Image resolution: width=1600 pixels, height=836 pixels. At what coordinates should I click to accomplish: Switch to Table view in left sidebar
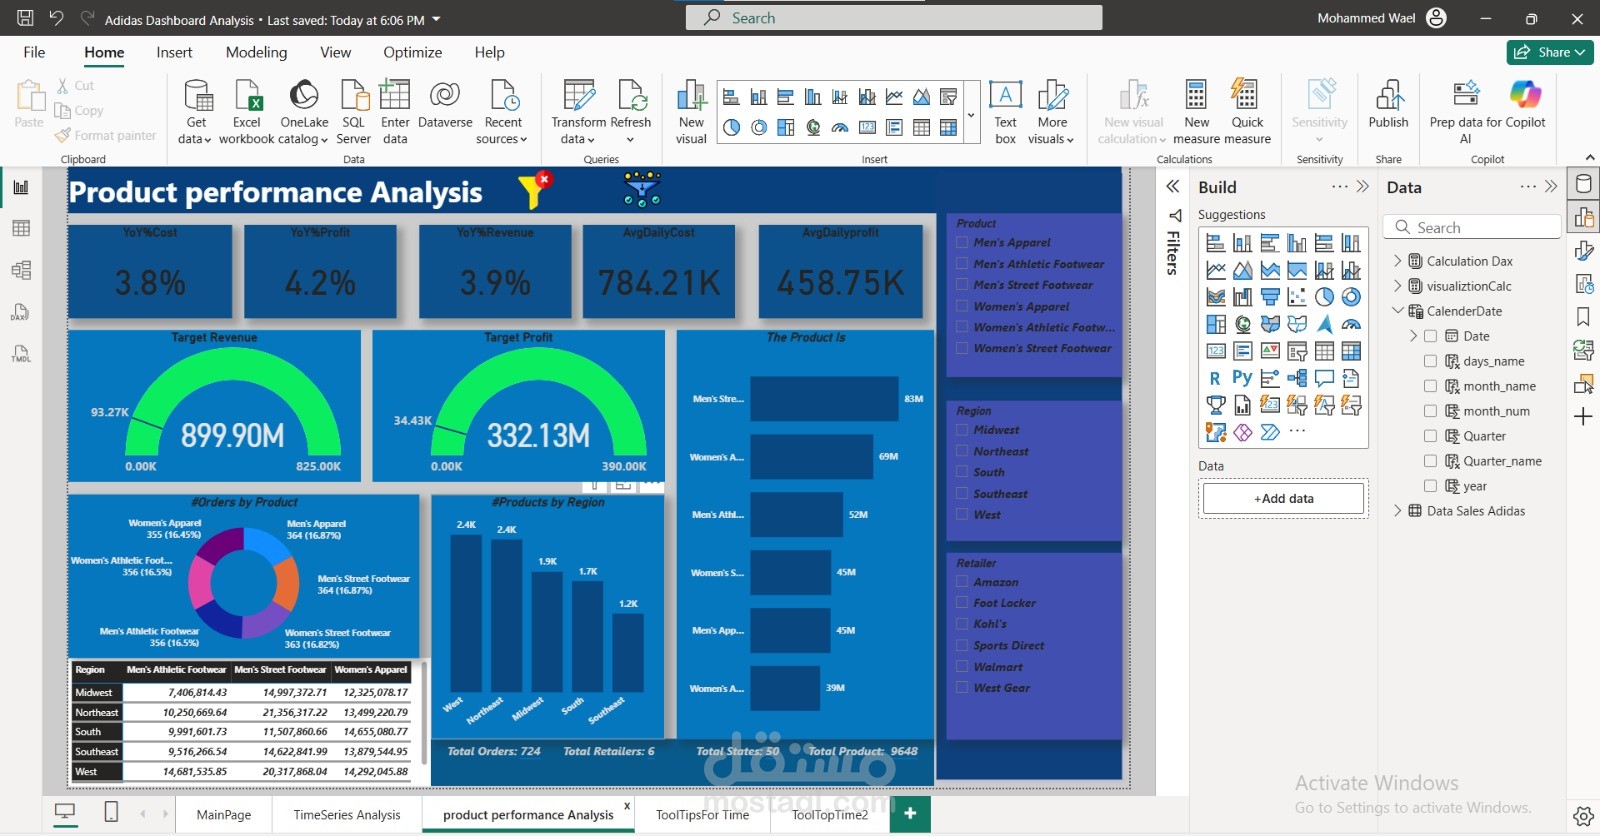click(21, 229)
